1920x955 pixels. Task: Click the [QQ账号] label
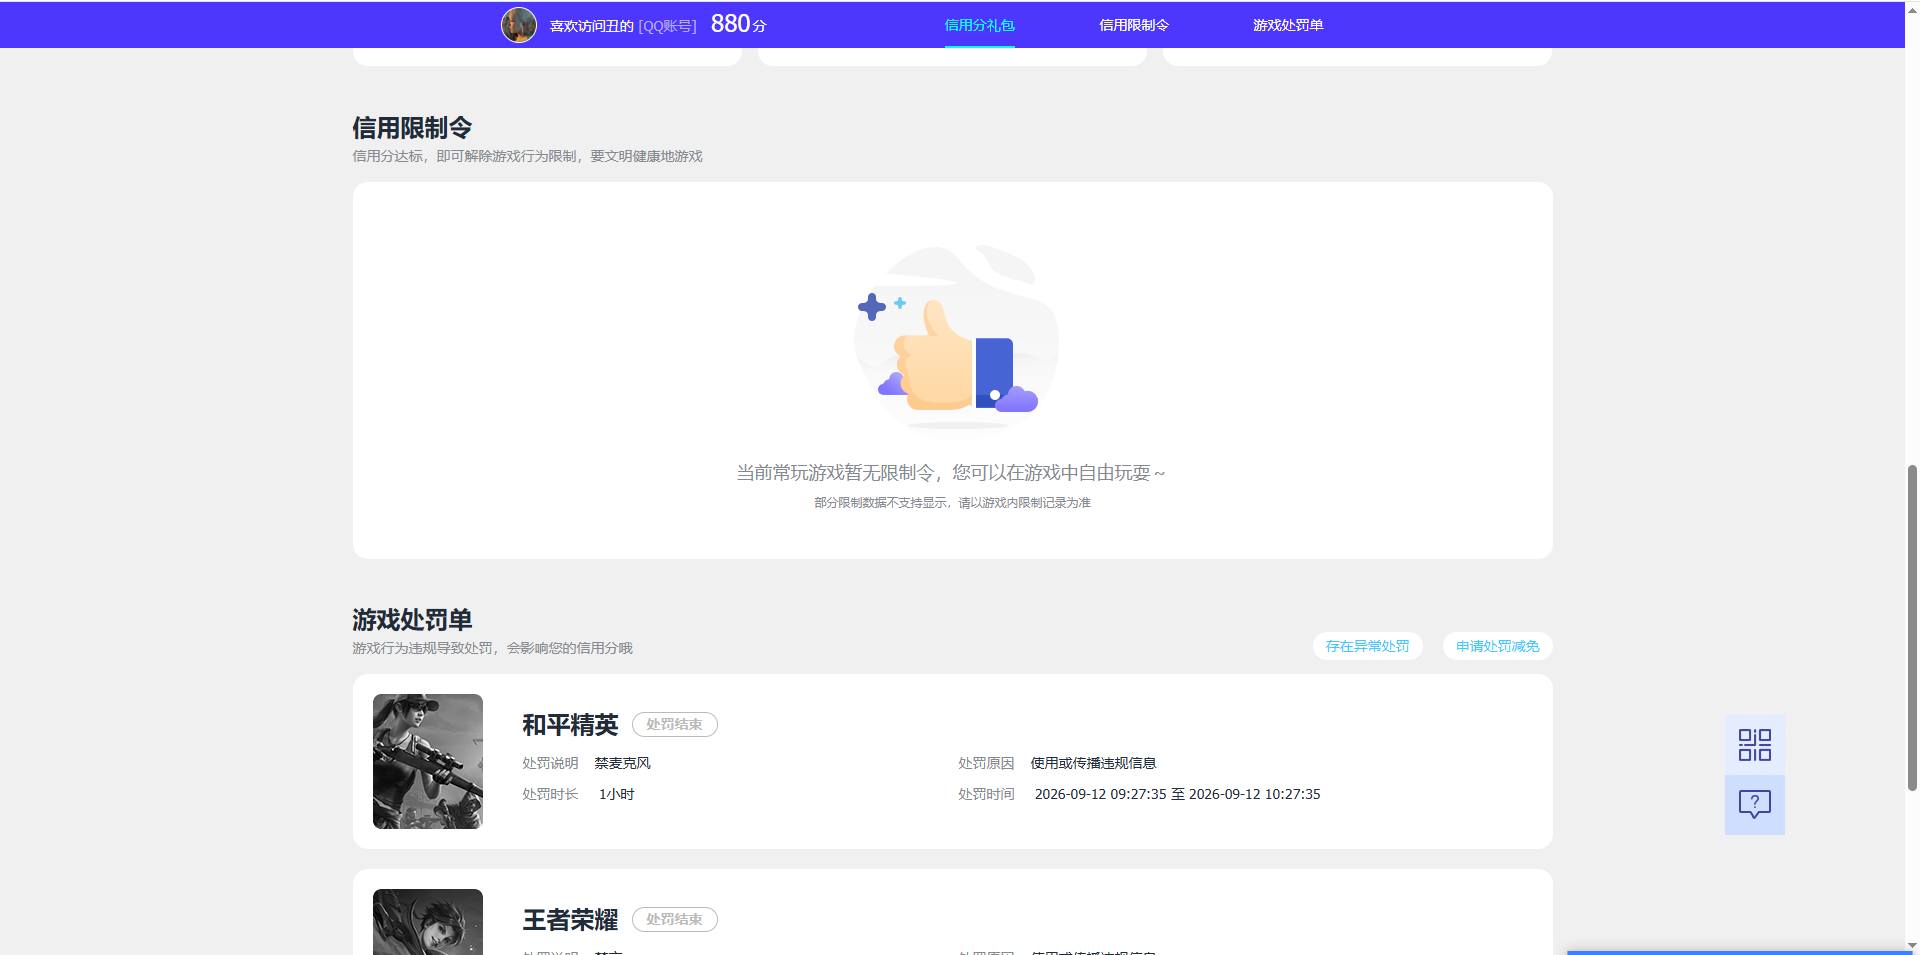coord(667,26)
